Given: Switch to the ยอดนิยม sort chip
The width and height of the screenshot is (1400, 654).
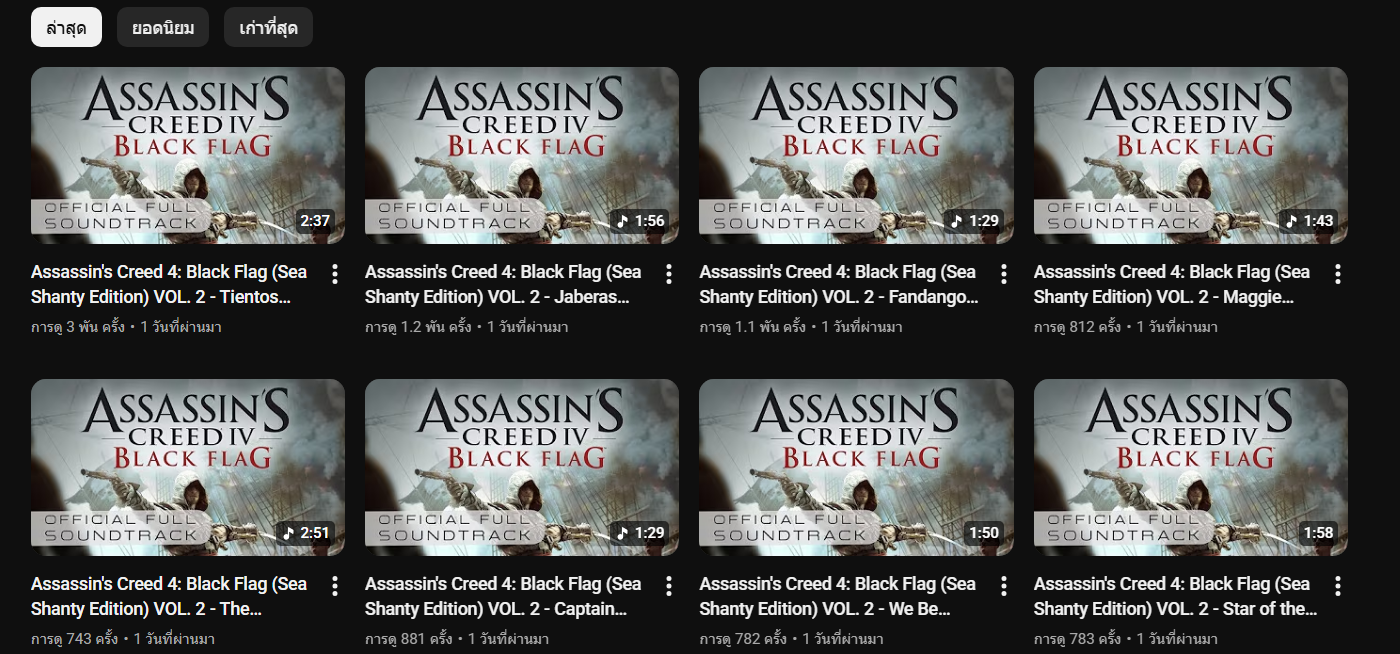Looking at the screenshot, I should (163, 27).
